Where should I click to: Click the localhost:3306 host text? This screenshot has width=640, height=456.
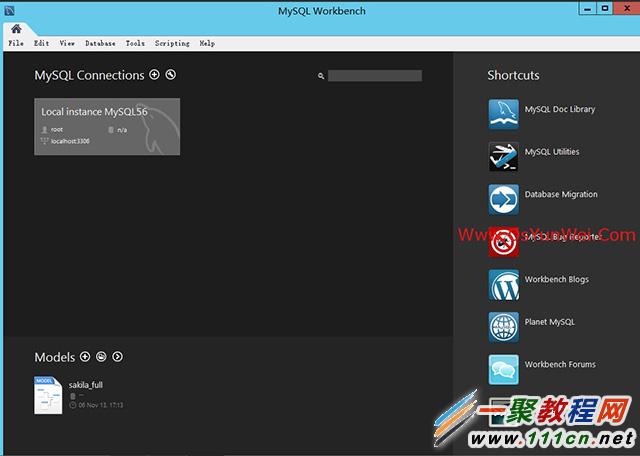pyautogui.click(x=70, y=141)
